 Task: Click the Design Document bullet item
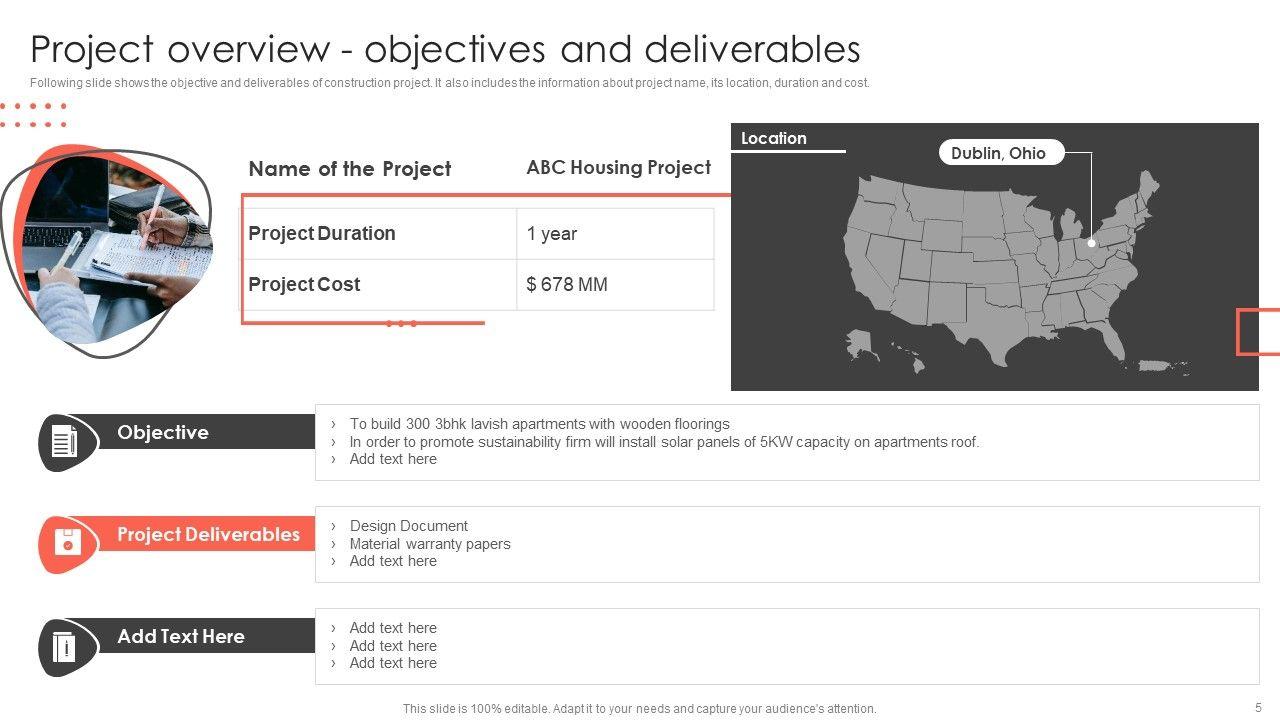point(408,526)
